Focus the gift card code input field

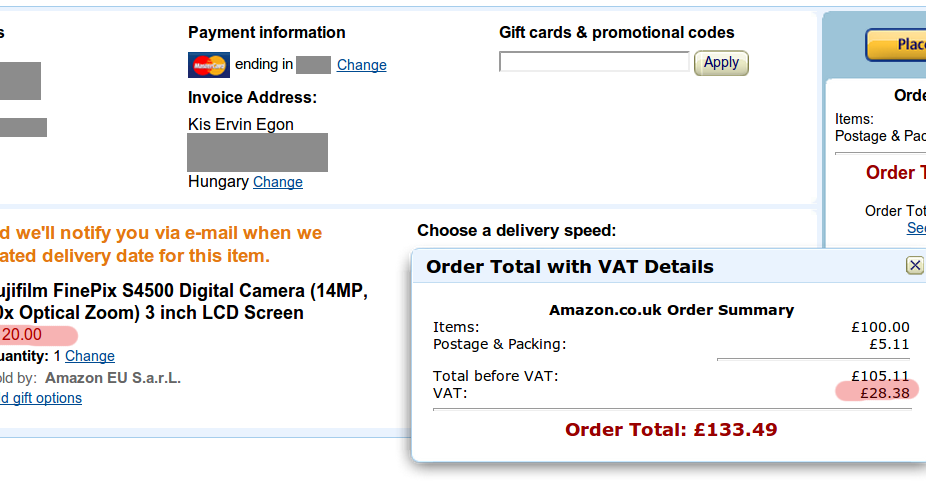tap(594, 62)
